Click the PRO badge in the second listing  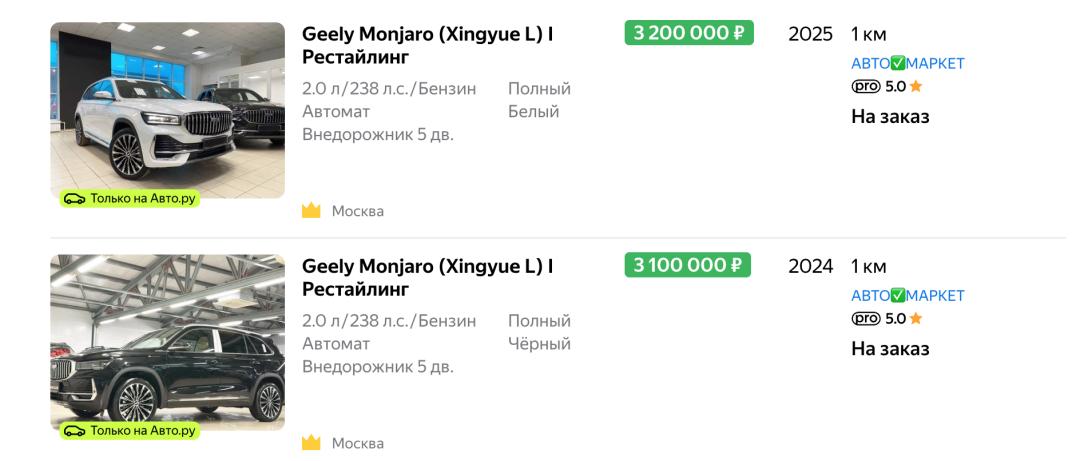pyautogui.click(x=866, y=319)
